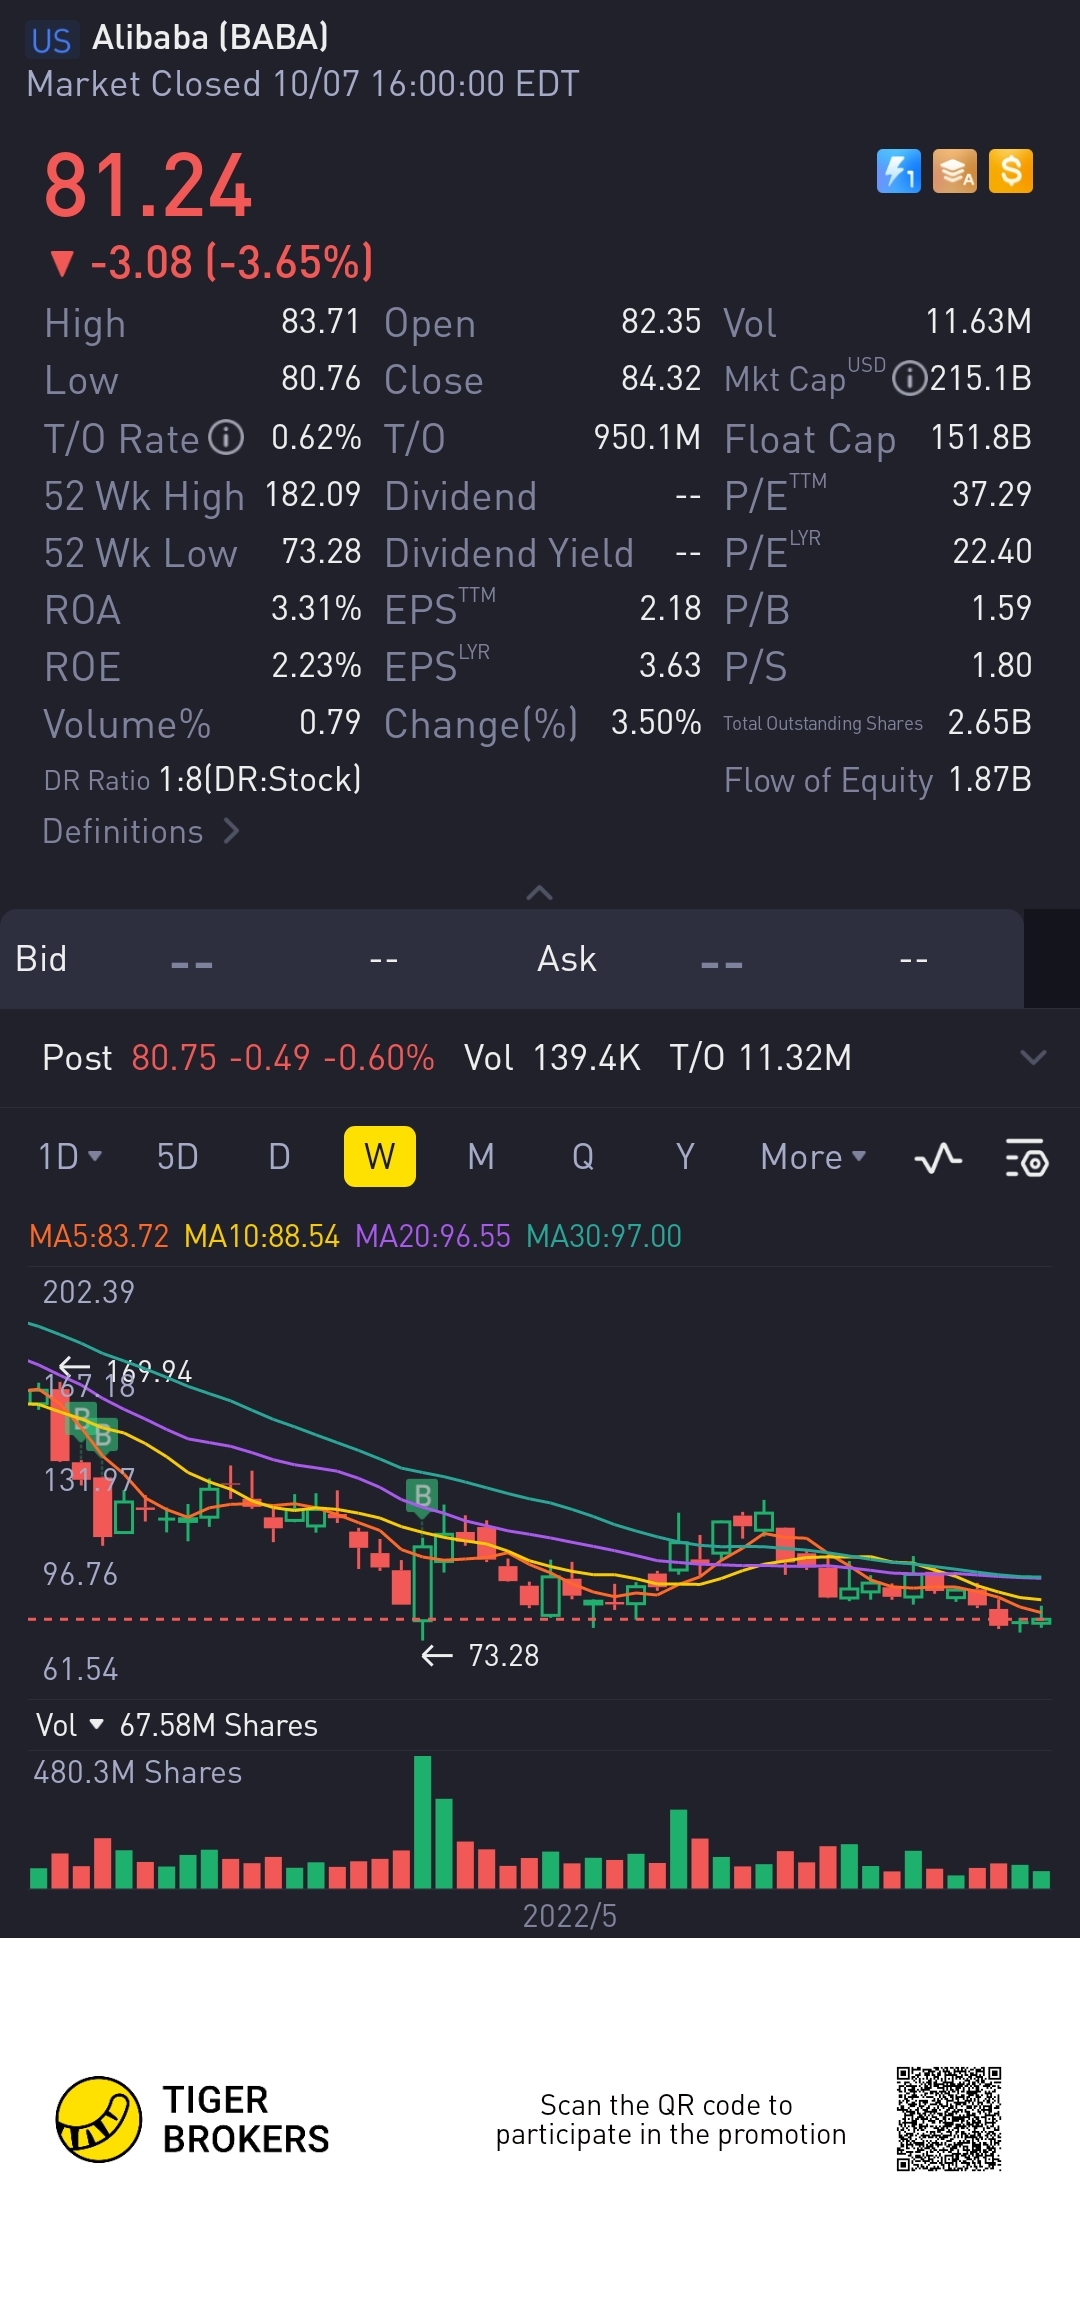
Task: Switch to the Q quarterly chart tab
Action: (583, 1157)
